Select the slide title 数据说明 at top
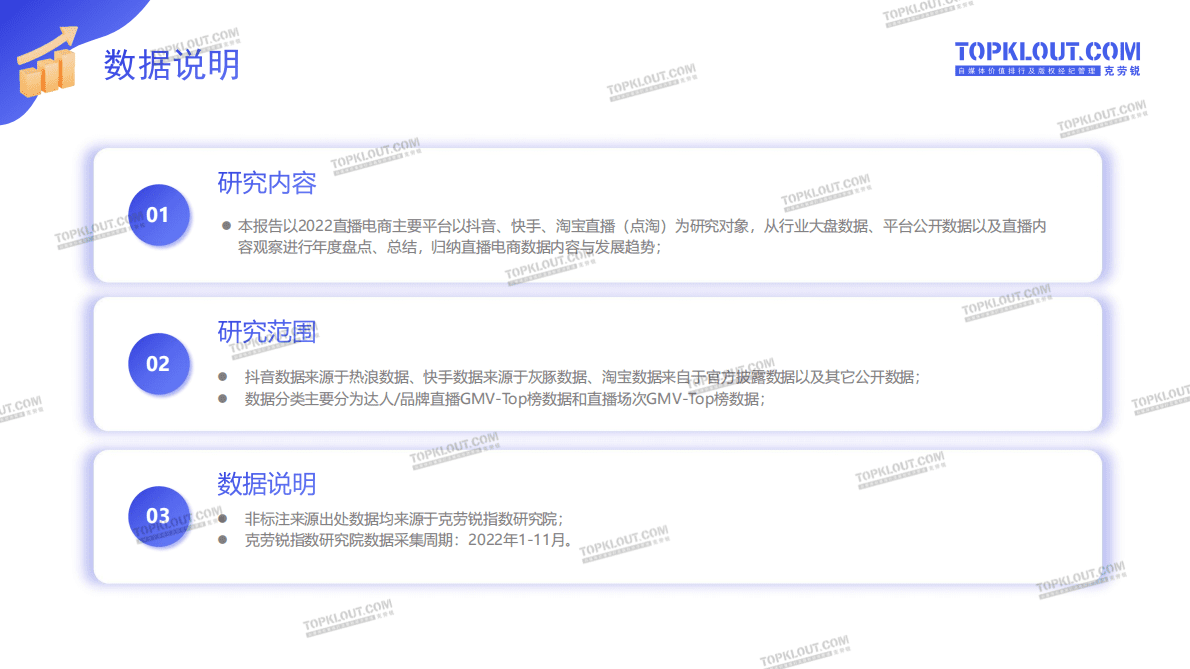1190x669 pixels. click(x=172, y=66)
